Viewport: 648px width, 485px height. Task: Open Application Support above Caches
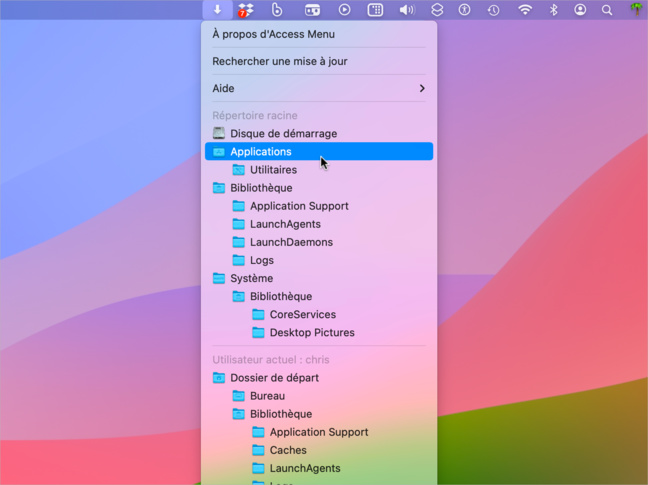click(319, 432)
